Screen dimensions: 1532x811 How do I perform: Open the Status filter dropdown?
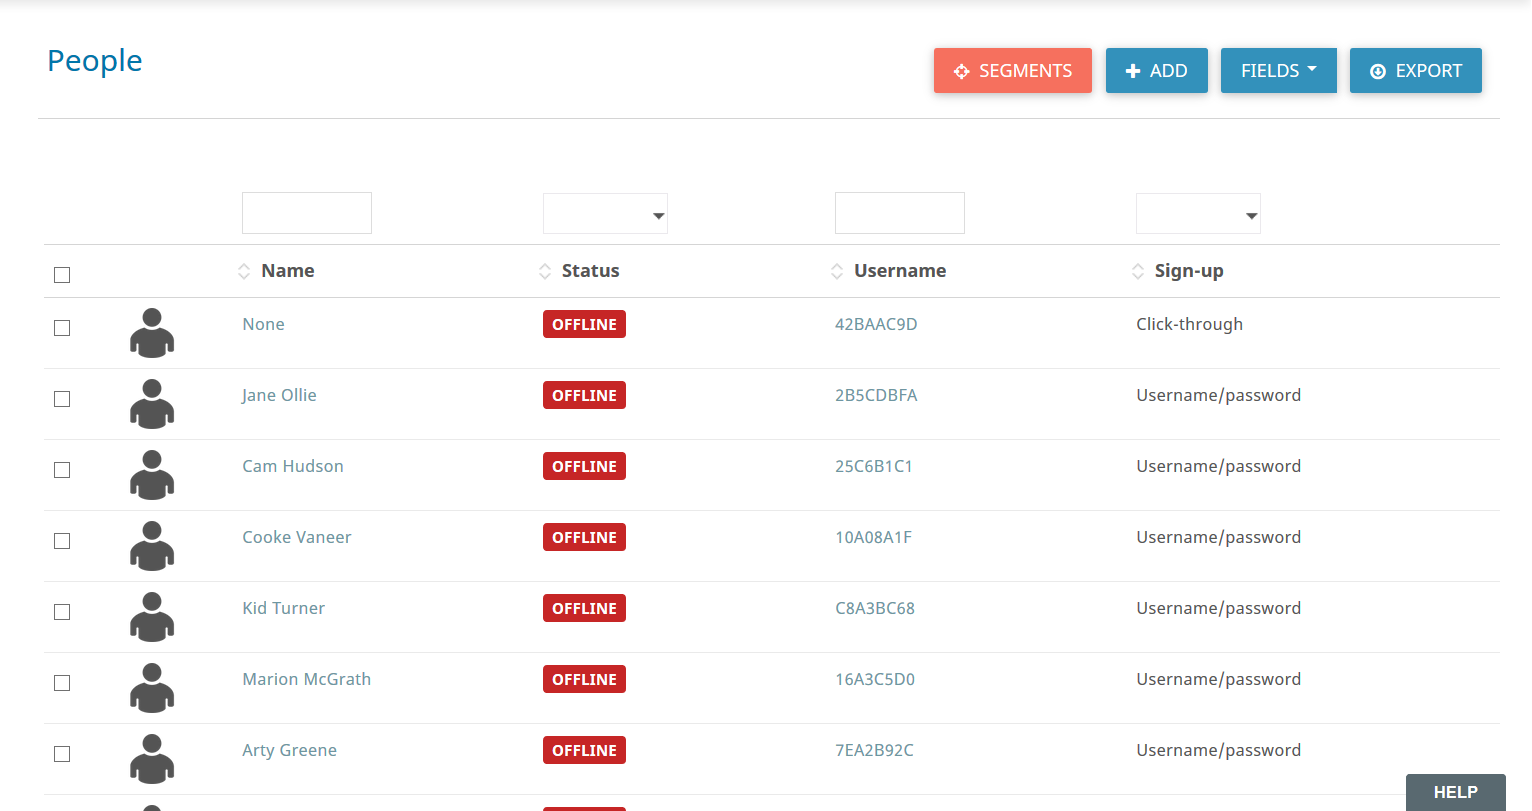click(x=605, y=214)
